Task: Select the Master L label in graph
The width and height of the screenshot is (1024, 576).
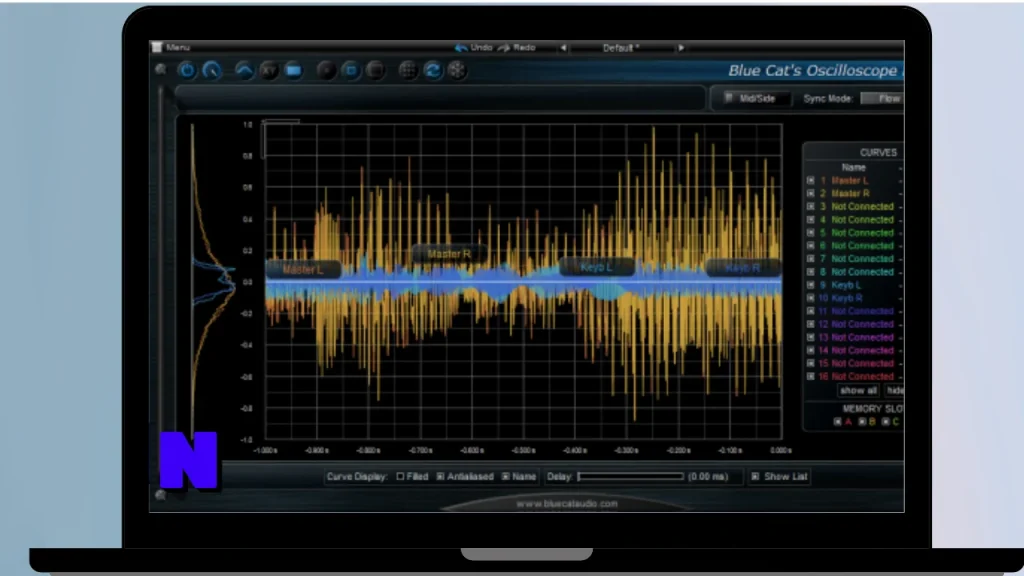Action: (303, 269)
